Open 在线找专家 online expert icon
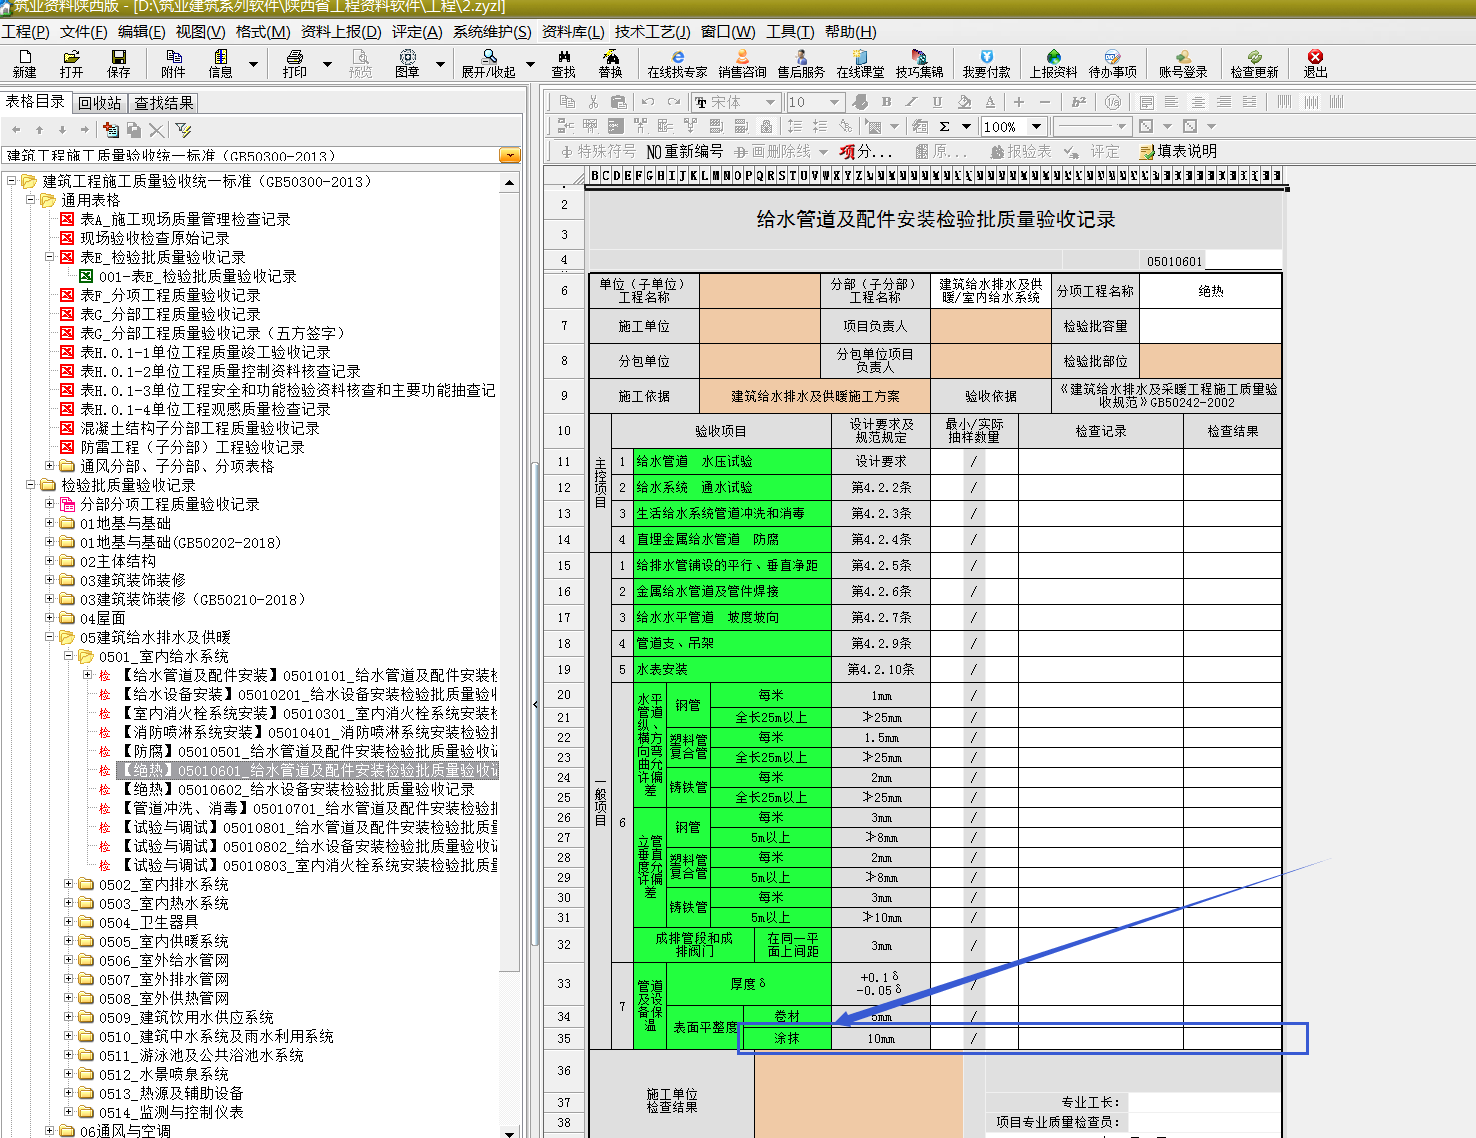This screenshot has height=1138, width=1476. point(677,63)
